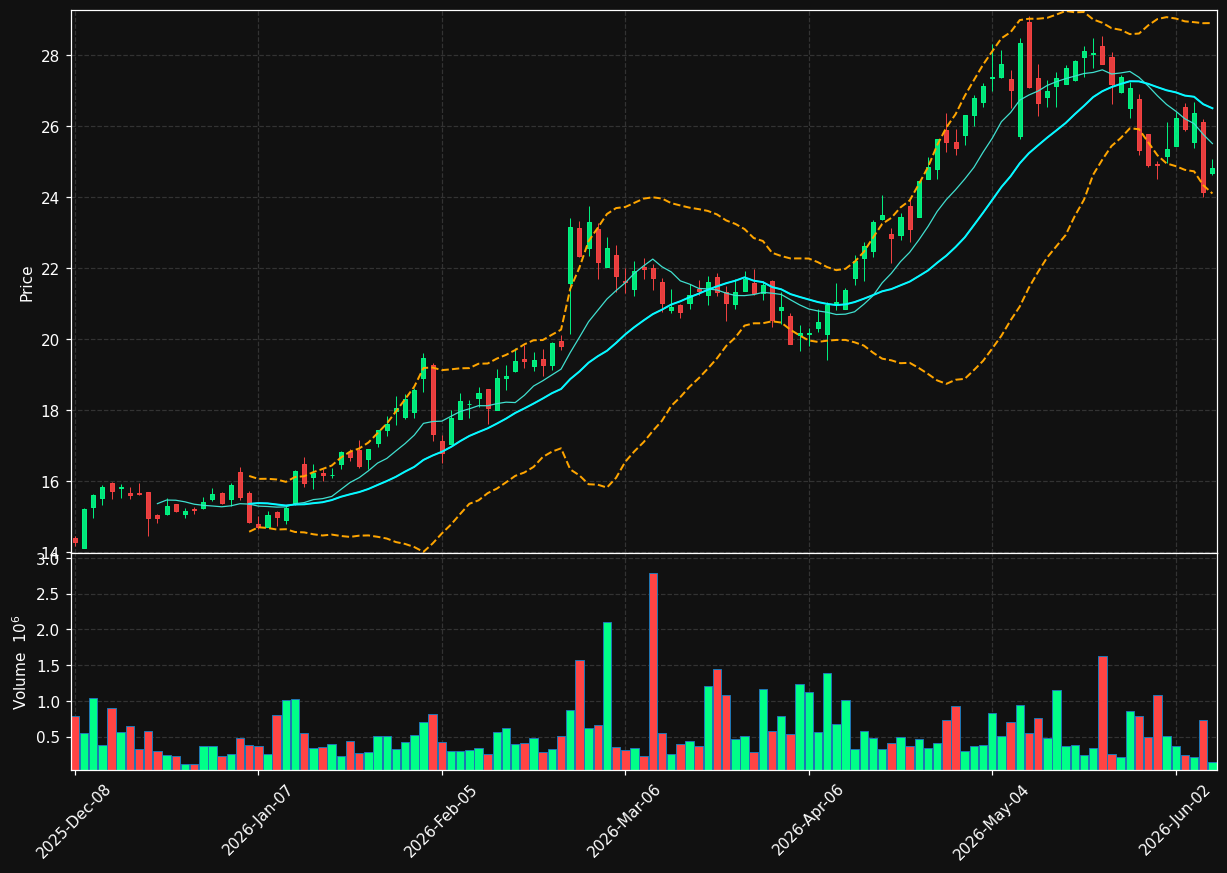The width and height of the screenshot is (1227, 873).
Task: Select the 22 price tick label
Action: coord(52,269)
